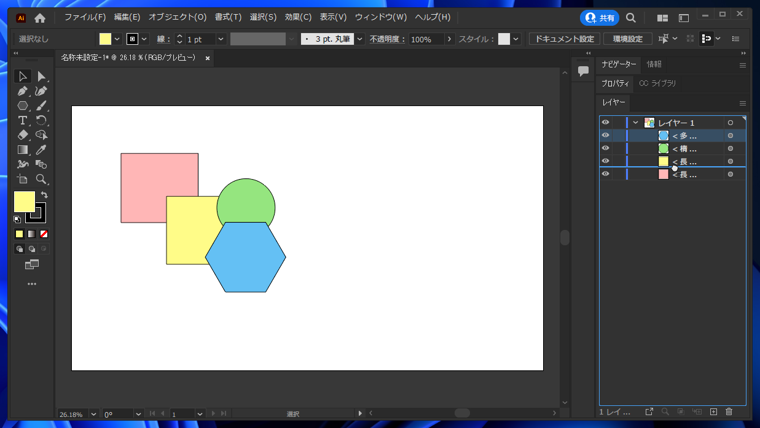Select the Curvature tool
The image size is (760, 428).
pyautogui.click(x=41, y=91)
